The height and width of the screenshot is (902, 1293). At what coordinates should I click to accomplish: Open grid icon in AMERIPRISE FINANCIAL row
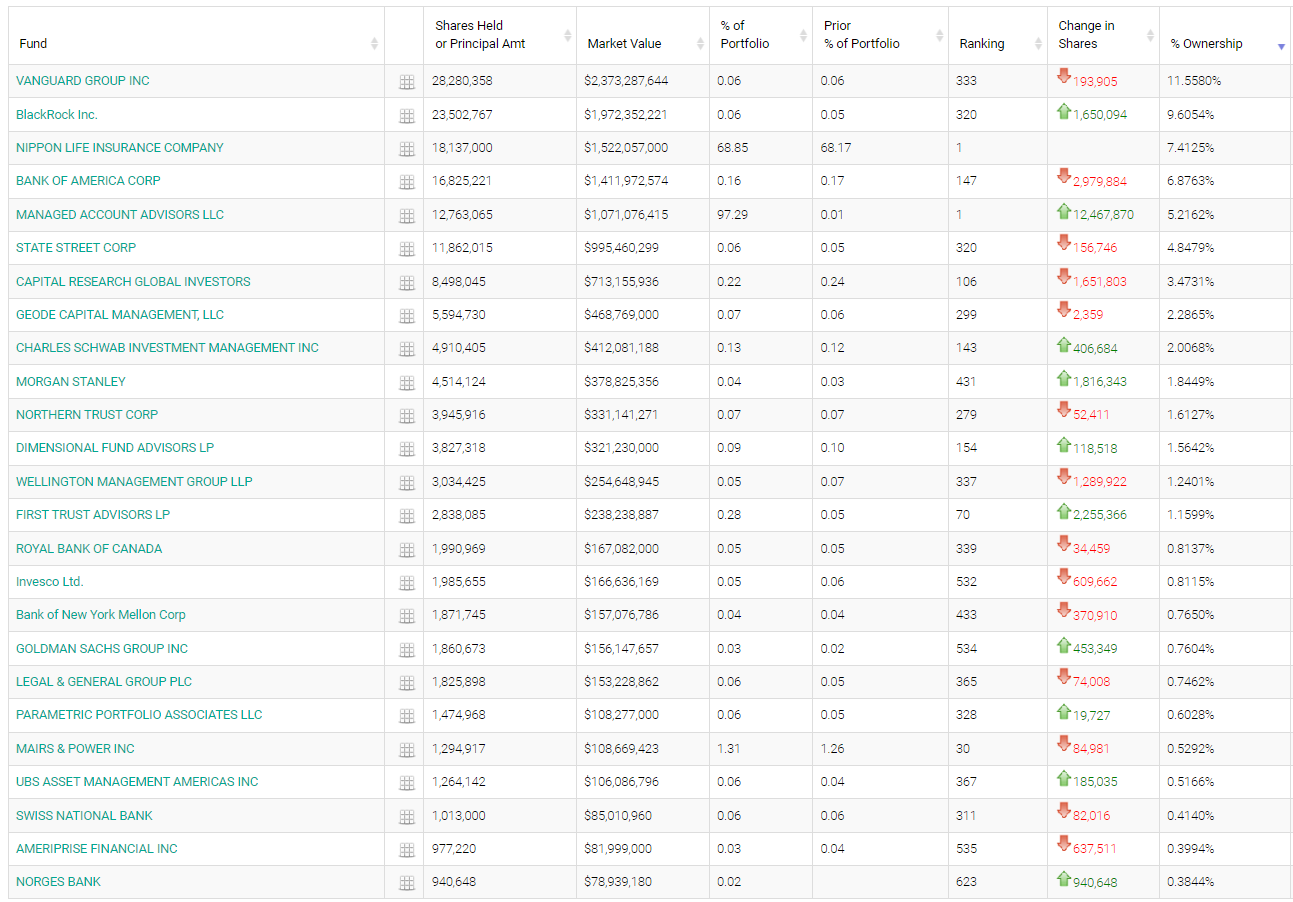pos(406,851)
